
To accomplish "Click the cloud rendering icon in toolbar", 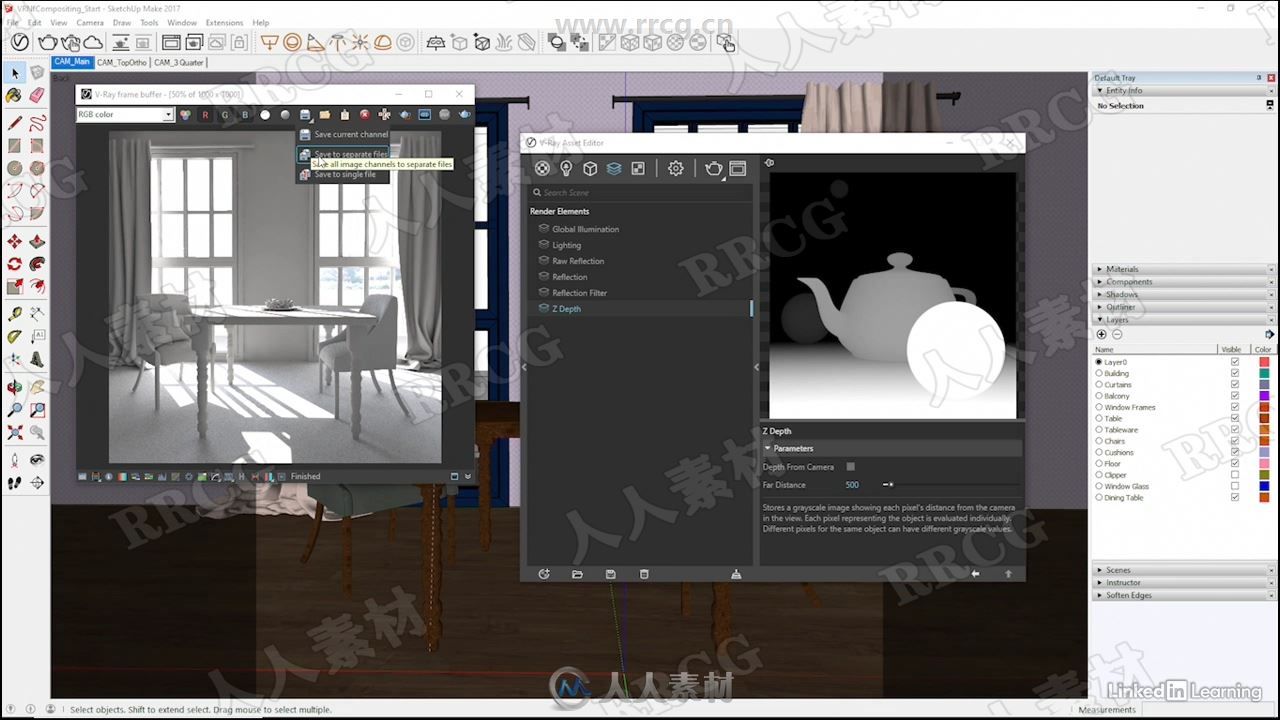I will tap(93, 42).
